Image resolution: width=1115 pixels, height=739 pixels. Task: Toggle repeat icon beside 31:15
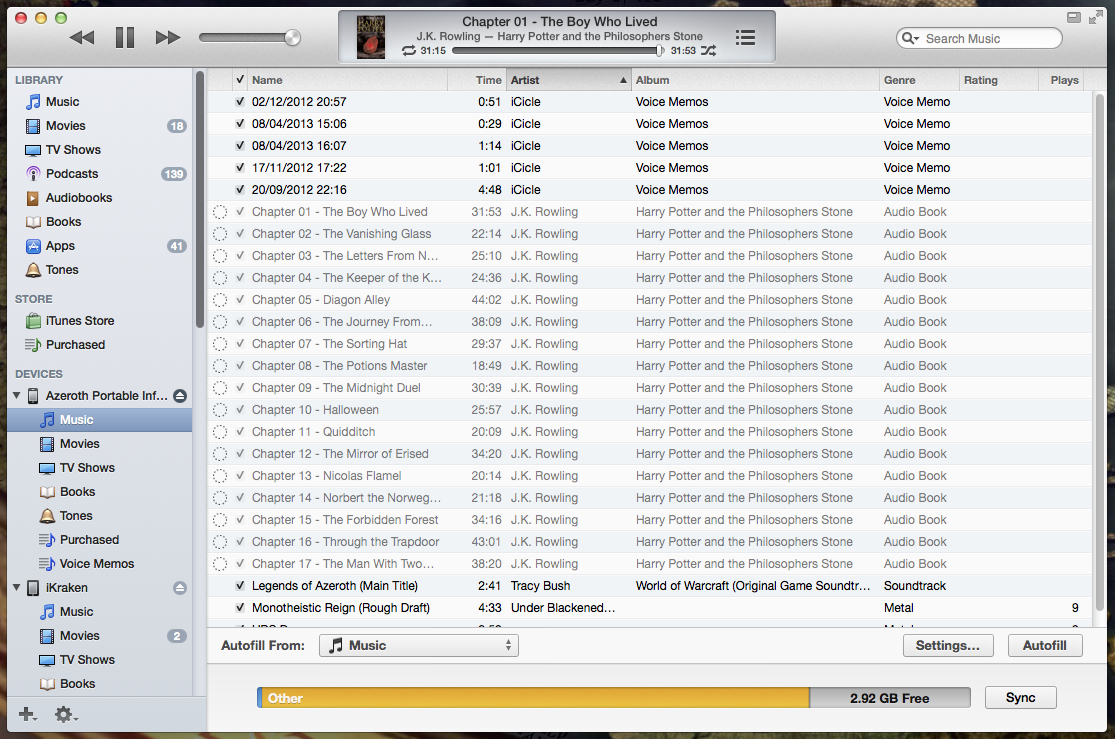tap(409, 50)
